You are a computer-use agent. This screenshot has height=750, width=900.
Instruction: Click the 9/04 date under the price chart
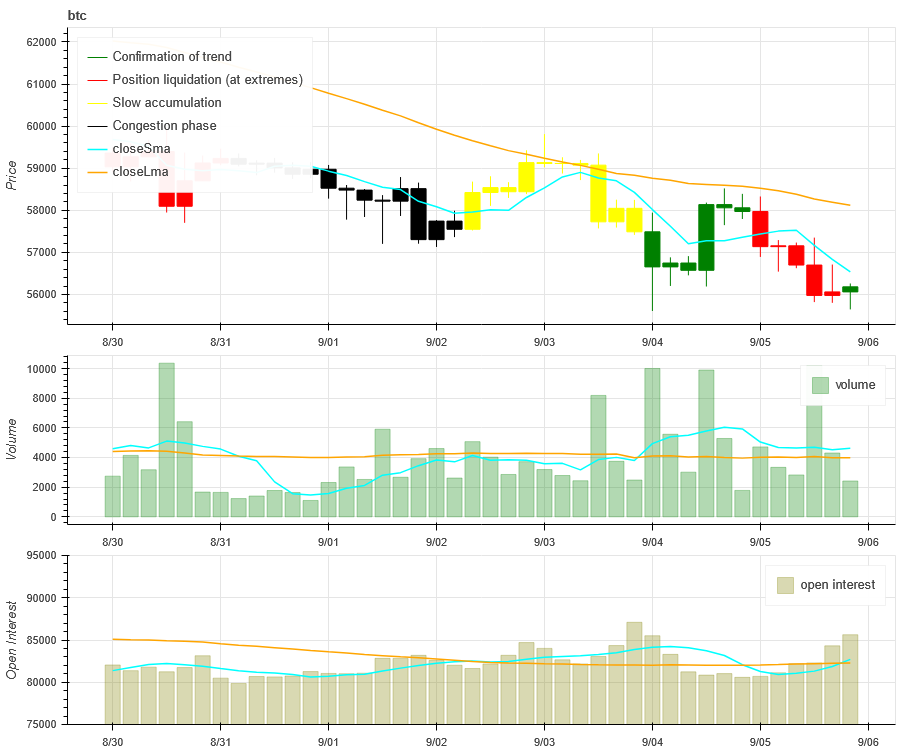pos(652,342)
